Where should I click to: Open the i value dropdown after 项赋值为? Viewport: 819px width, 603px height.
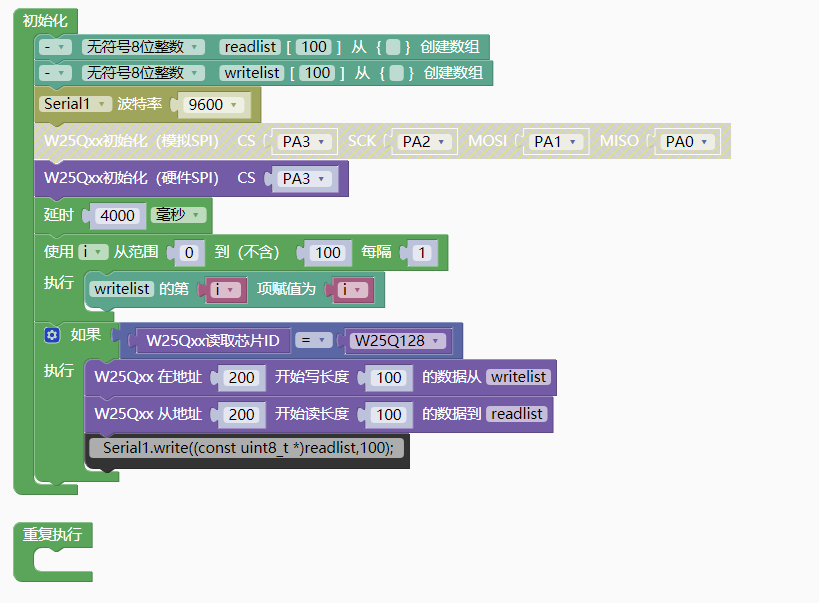click(353, 289)
